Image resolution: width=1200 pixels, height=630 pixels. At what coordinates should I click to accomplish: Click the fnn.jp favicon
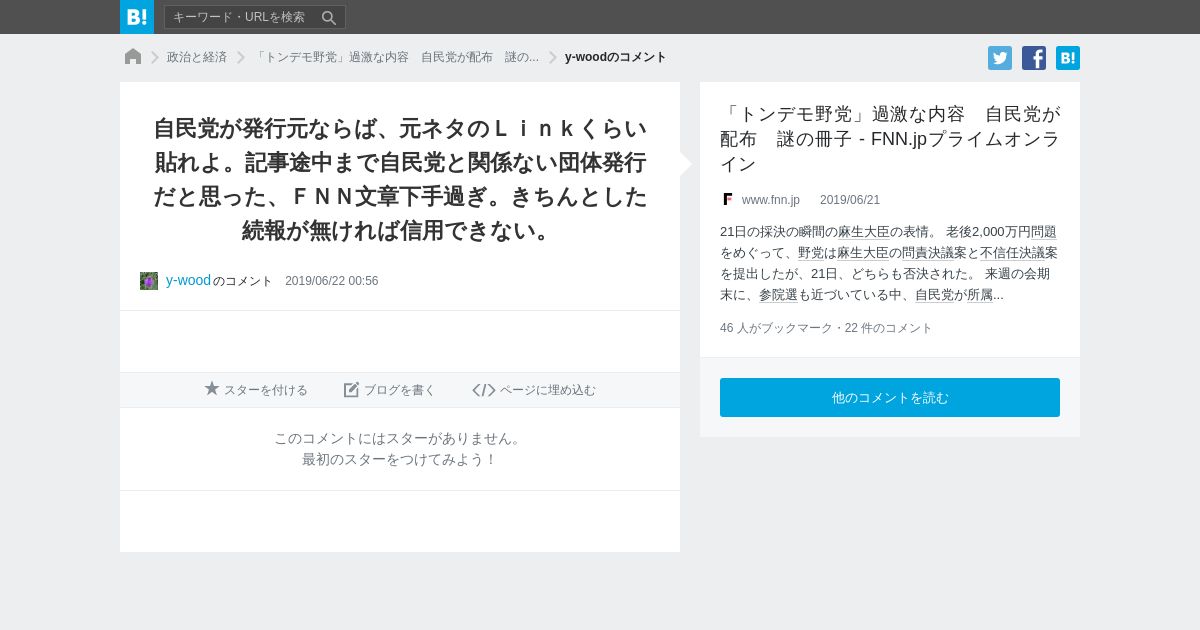click(727, 200)
